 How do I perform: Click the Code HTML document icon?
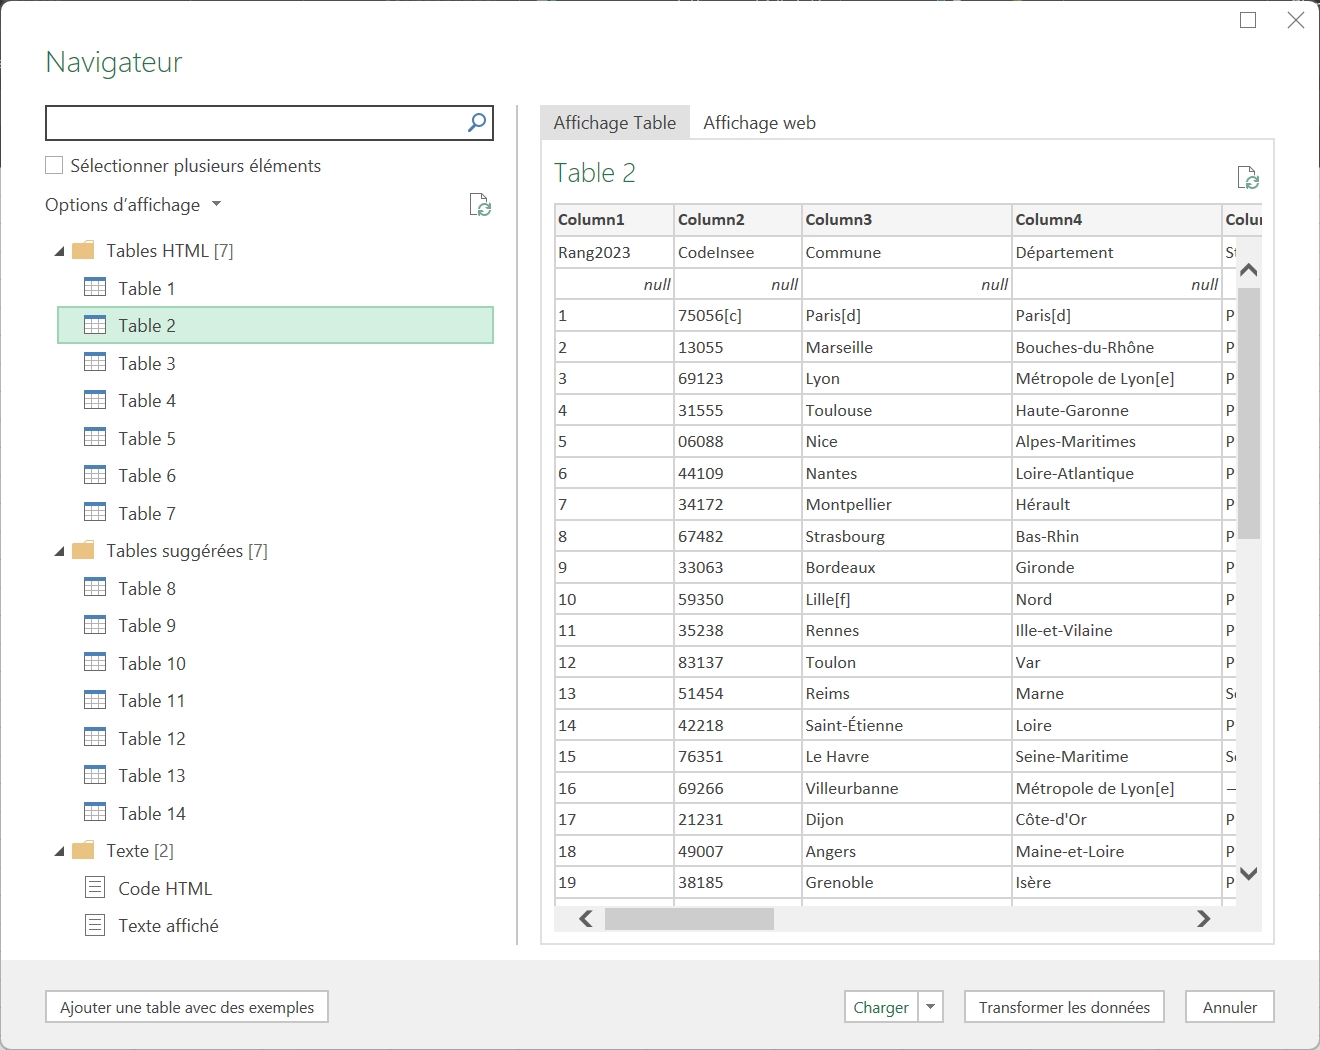tap(95, 887)
